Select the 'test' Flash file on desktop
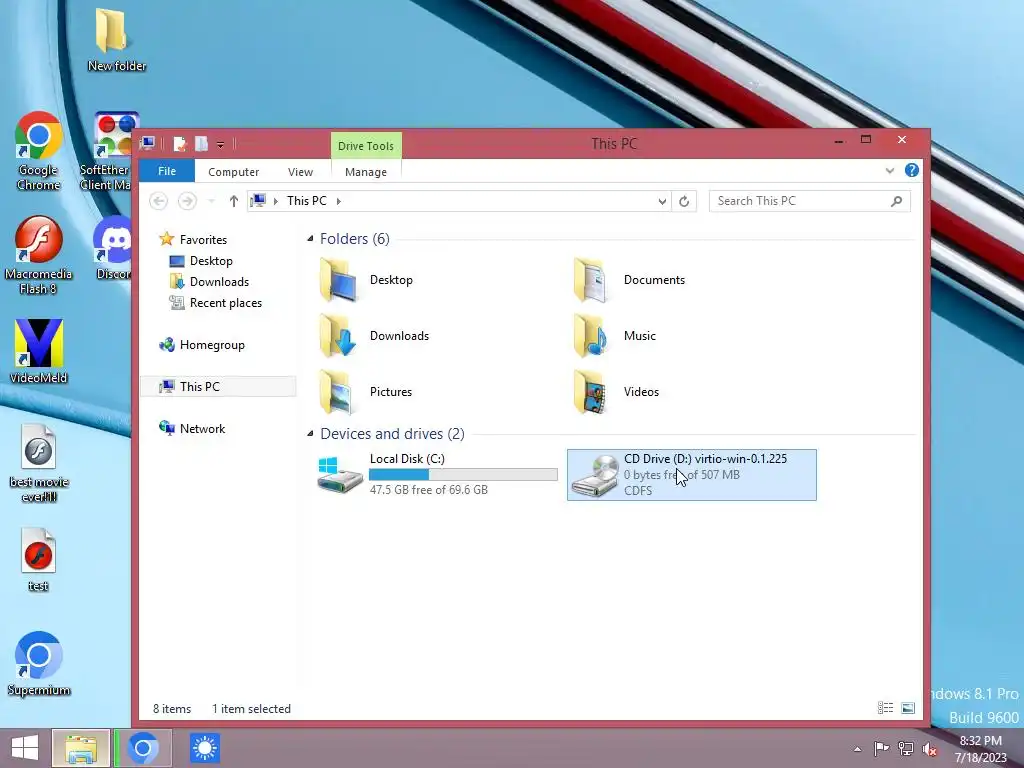This screenshot has width=1024, height=768. coord(38,560)
